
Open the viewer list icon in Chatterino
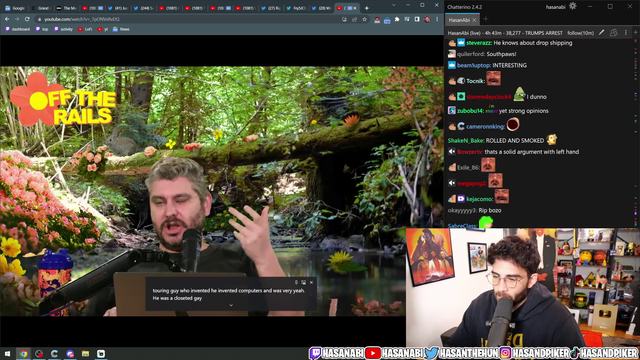tap(613, 33)
